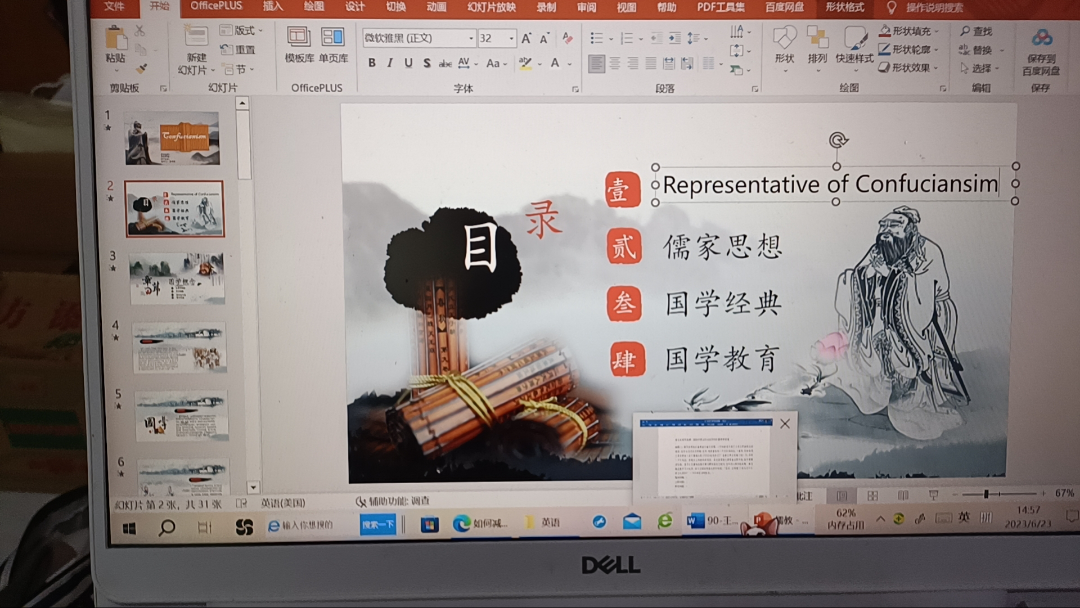1080x608 pixels.
Task: Click the Find button in editing group
Action: [977, 32]
